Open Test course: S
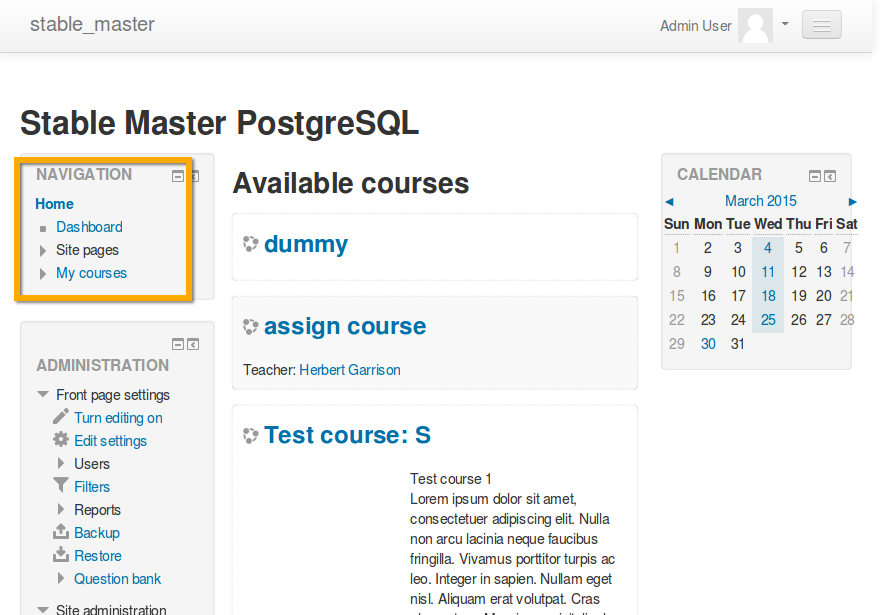Image resolution: width=884 pixels, height=615 pixels. point(347,435)
